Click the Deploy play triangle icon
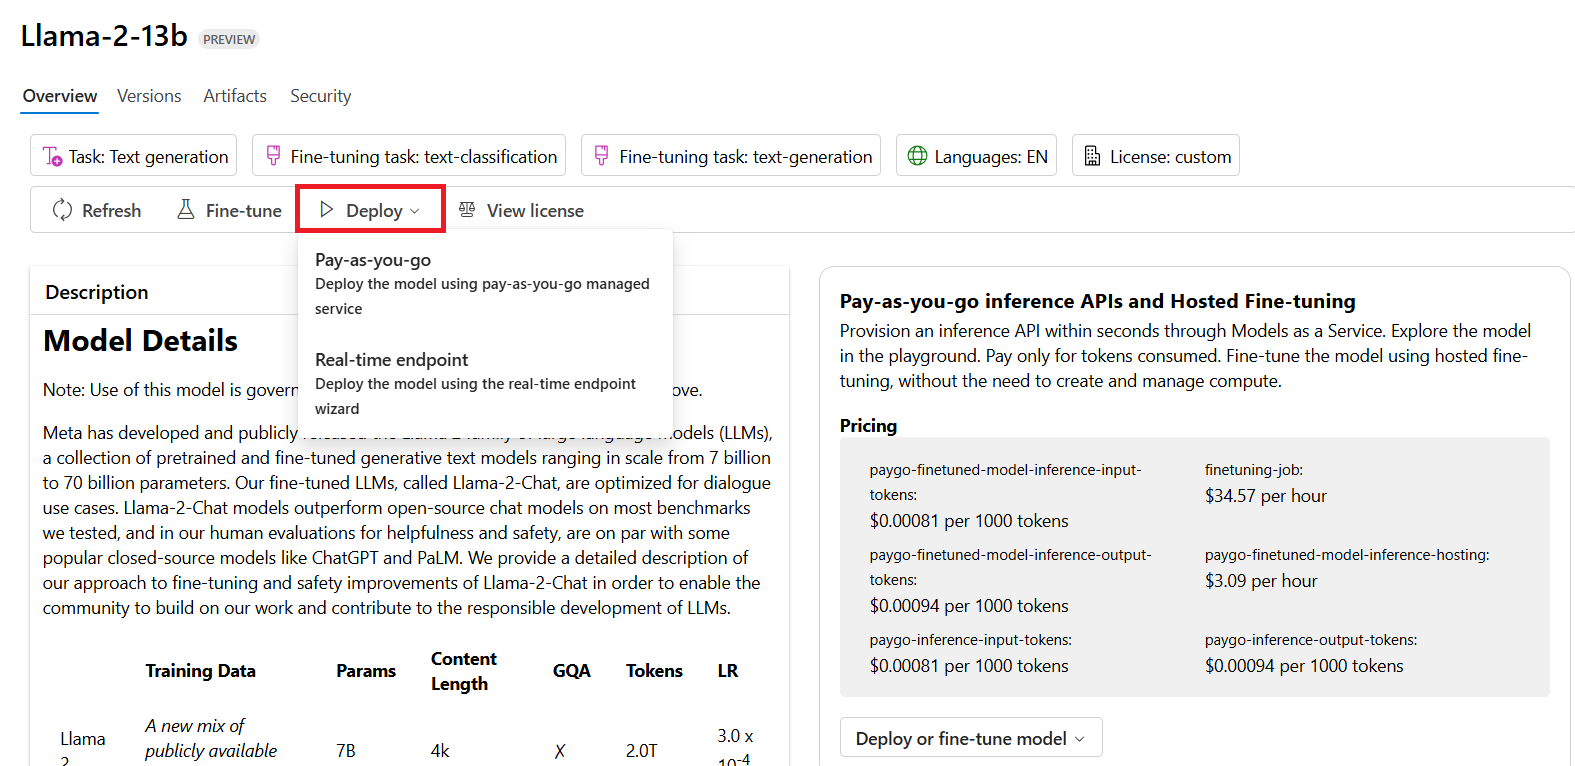This screenshot has width=1575, height=766. pos(326,210)
